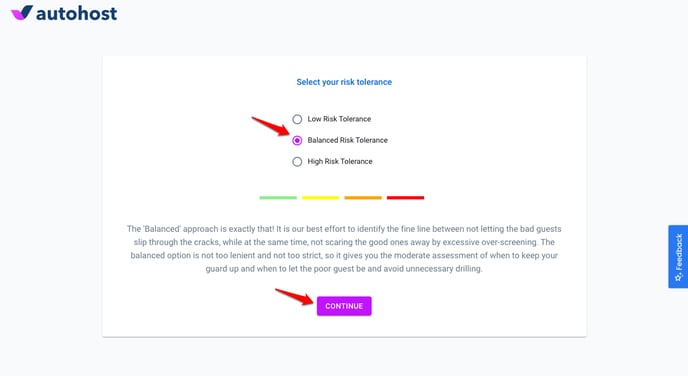Screen dimensions: 688x376
Task: Click the autohost wordmark text
Action: pyautogui.click(x=76, y=14)
